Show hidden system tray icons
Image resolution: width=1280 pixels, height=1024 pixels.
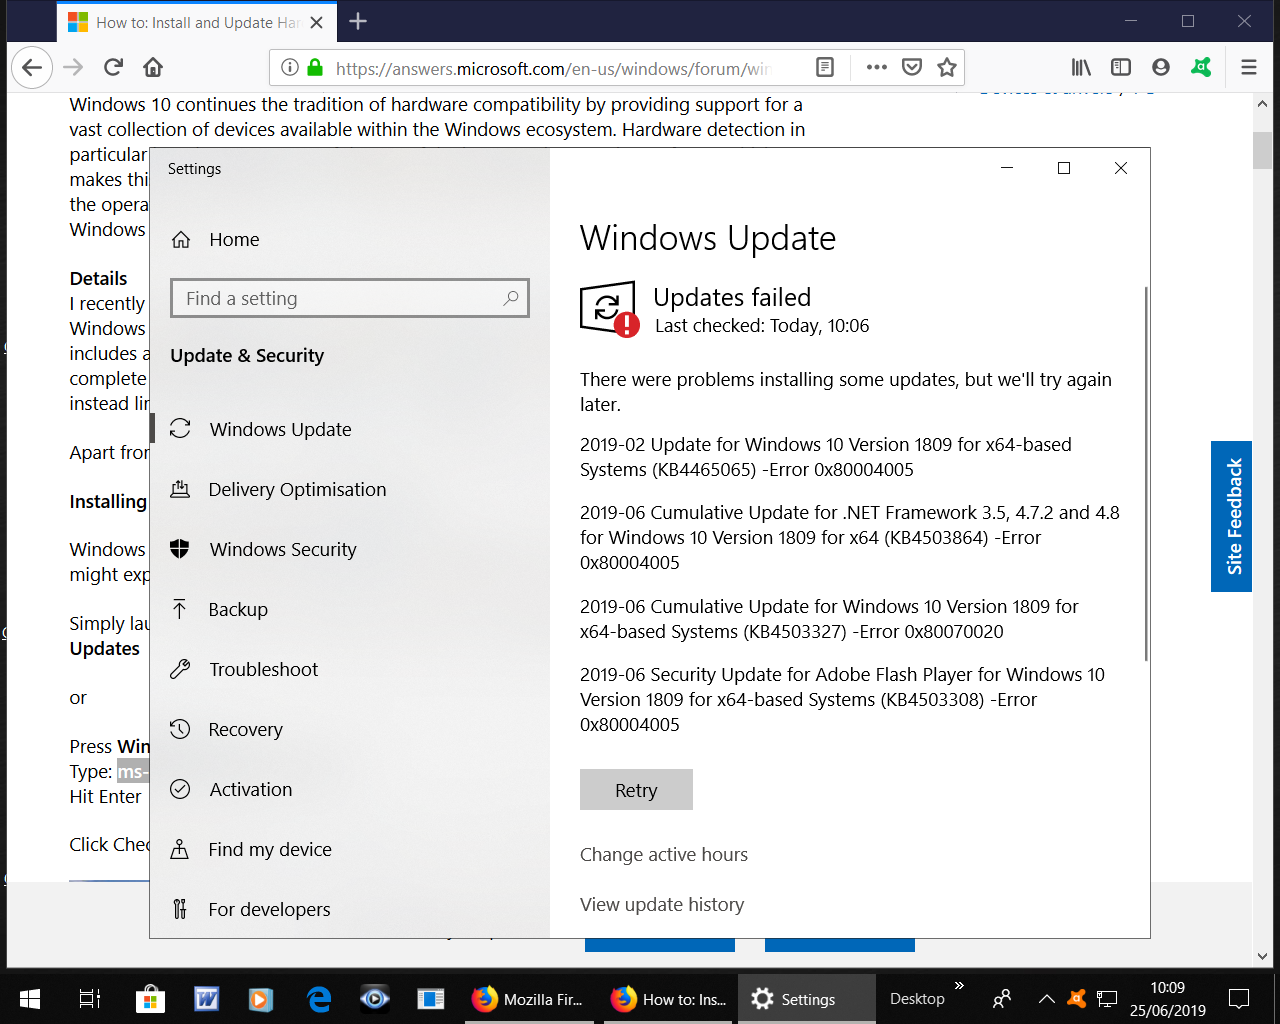pyautogui.click(x=1046, y=999)
